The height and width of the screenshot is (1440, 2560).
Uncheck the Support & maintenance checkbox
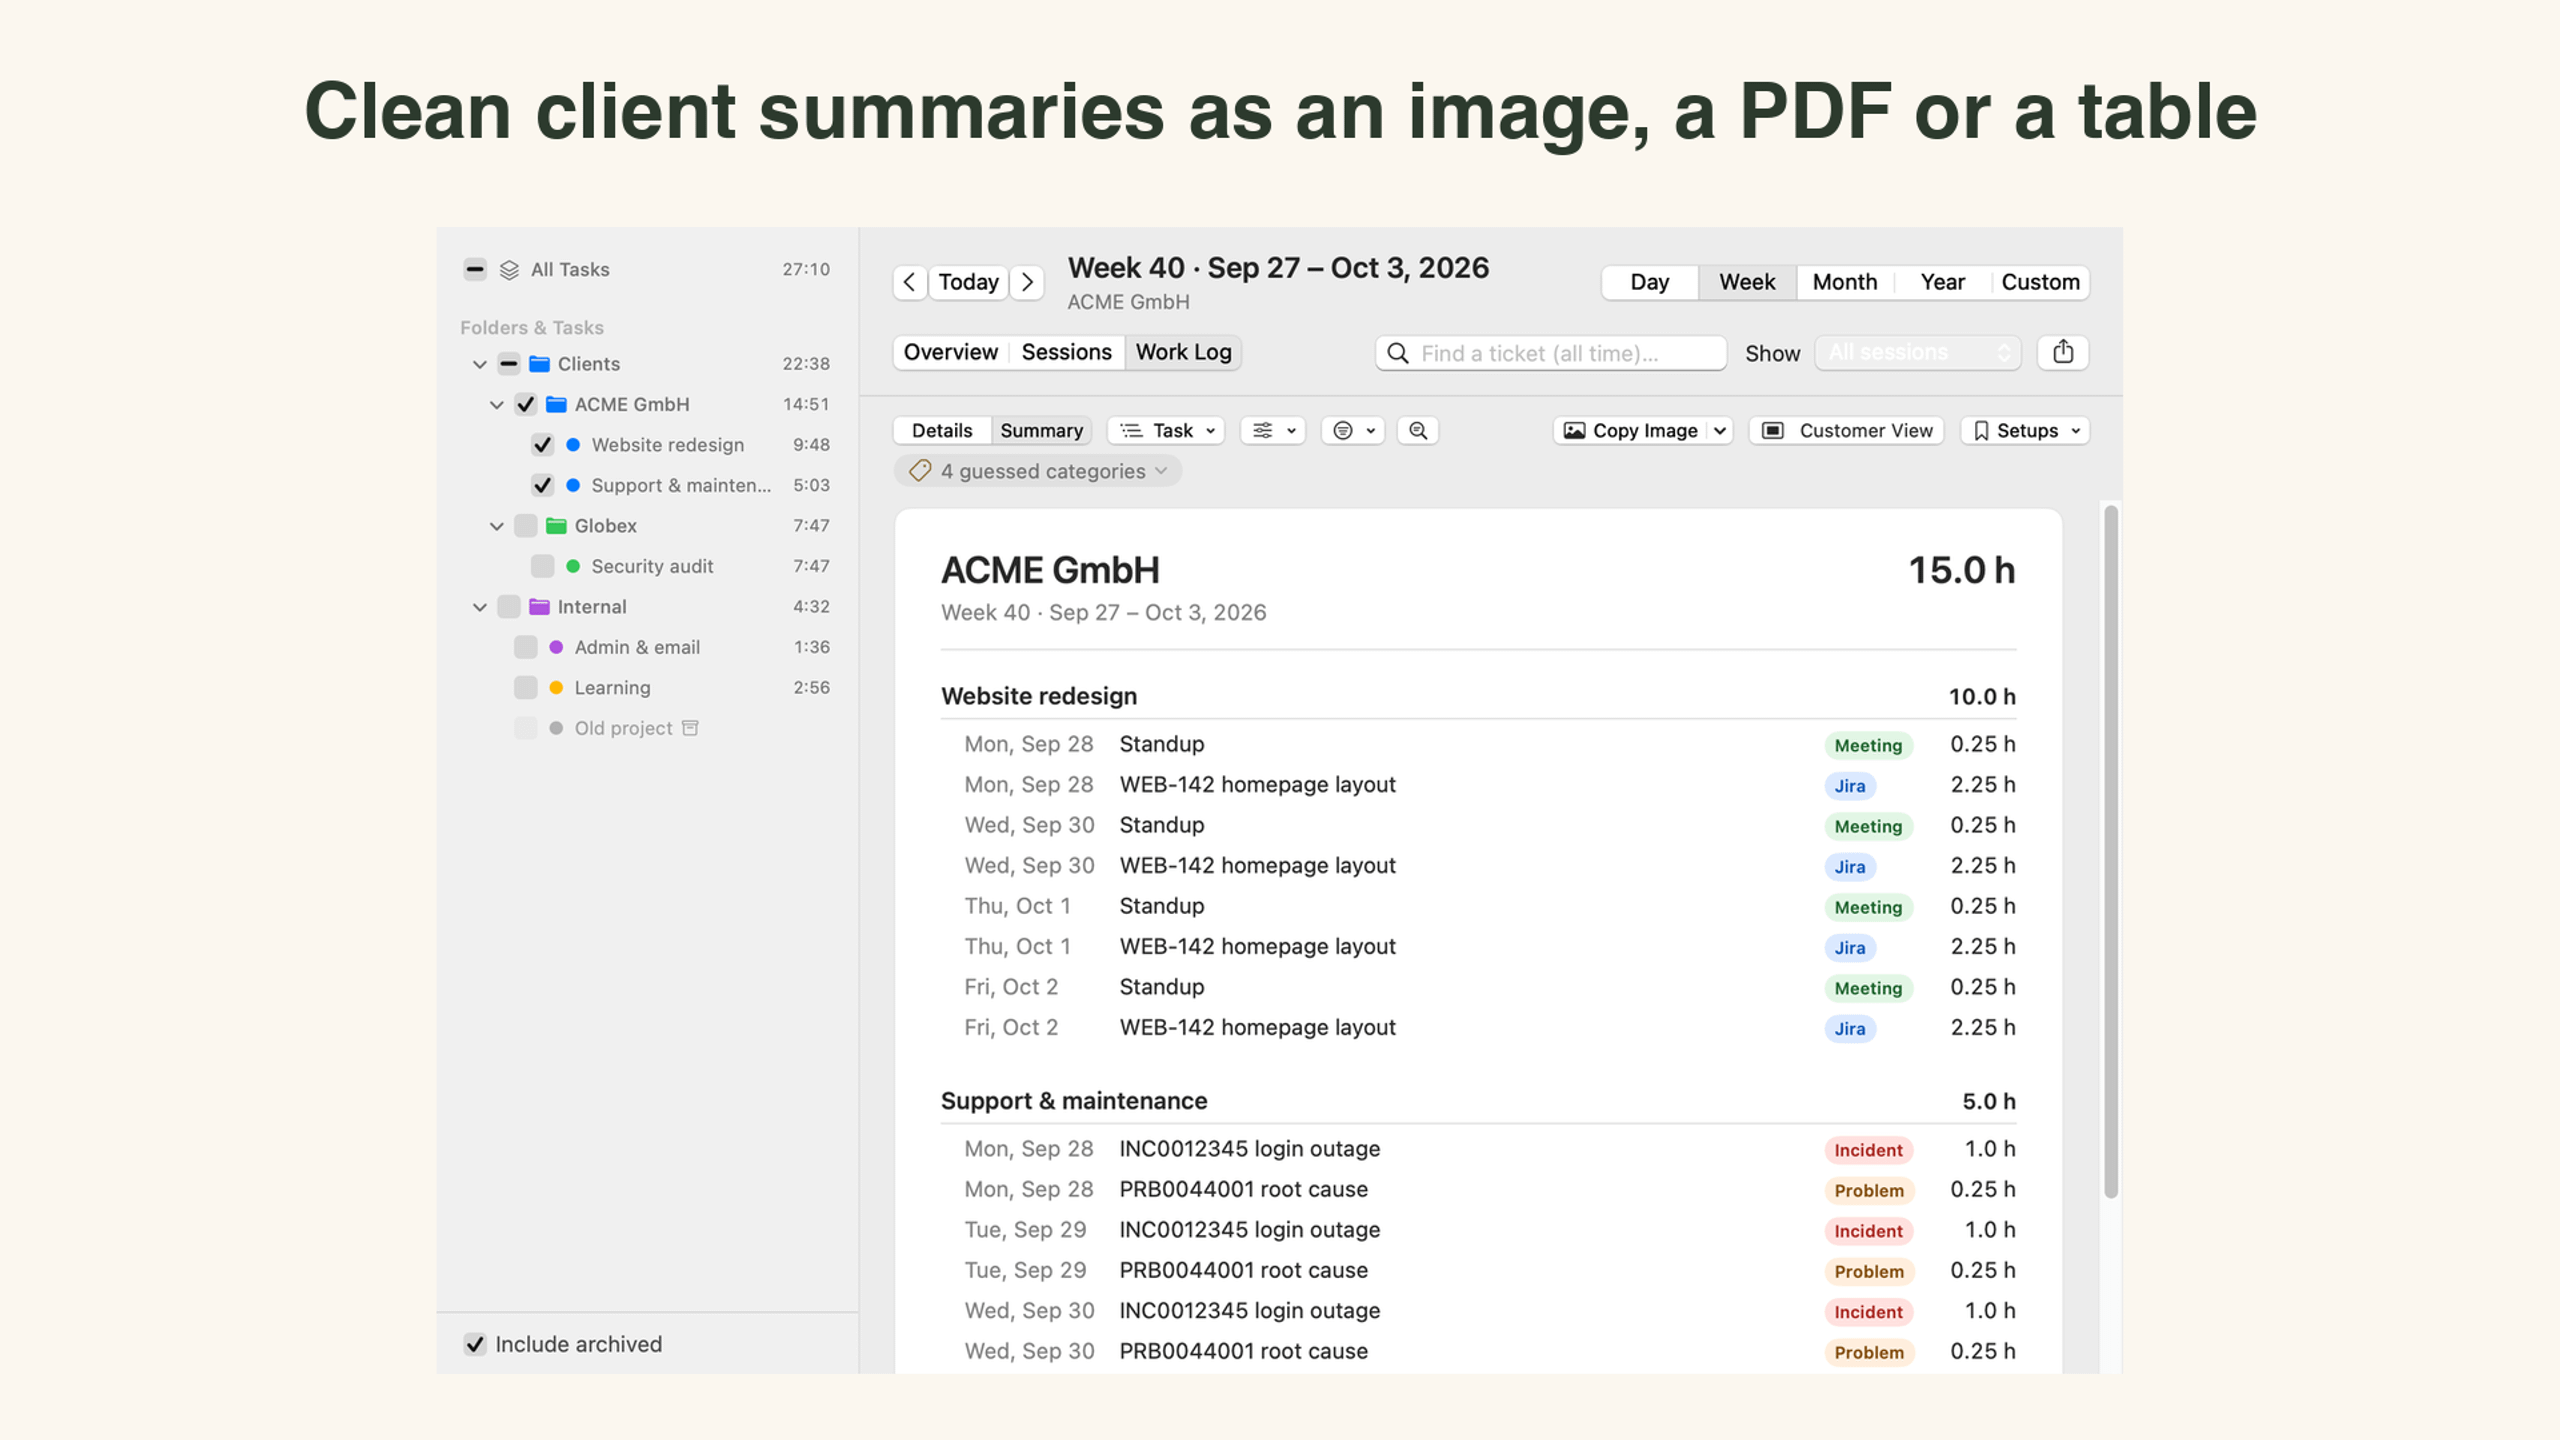(x=542, y=485)
